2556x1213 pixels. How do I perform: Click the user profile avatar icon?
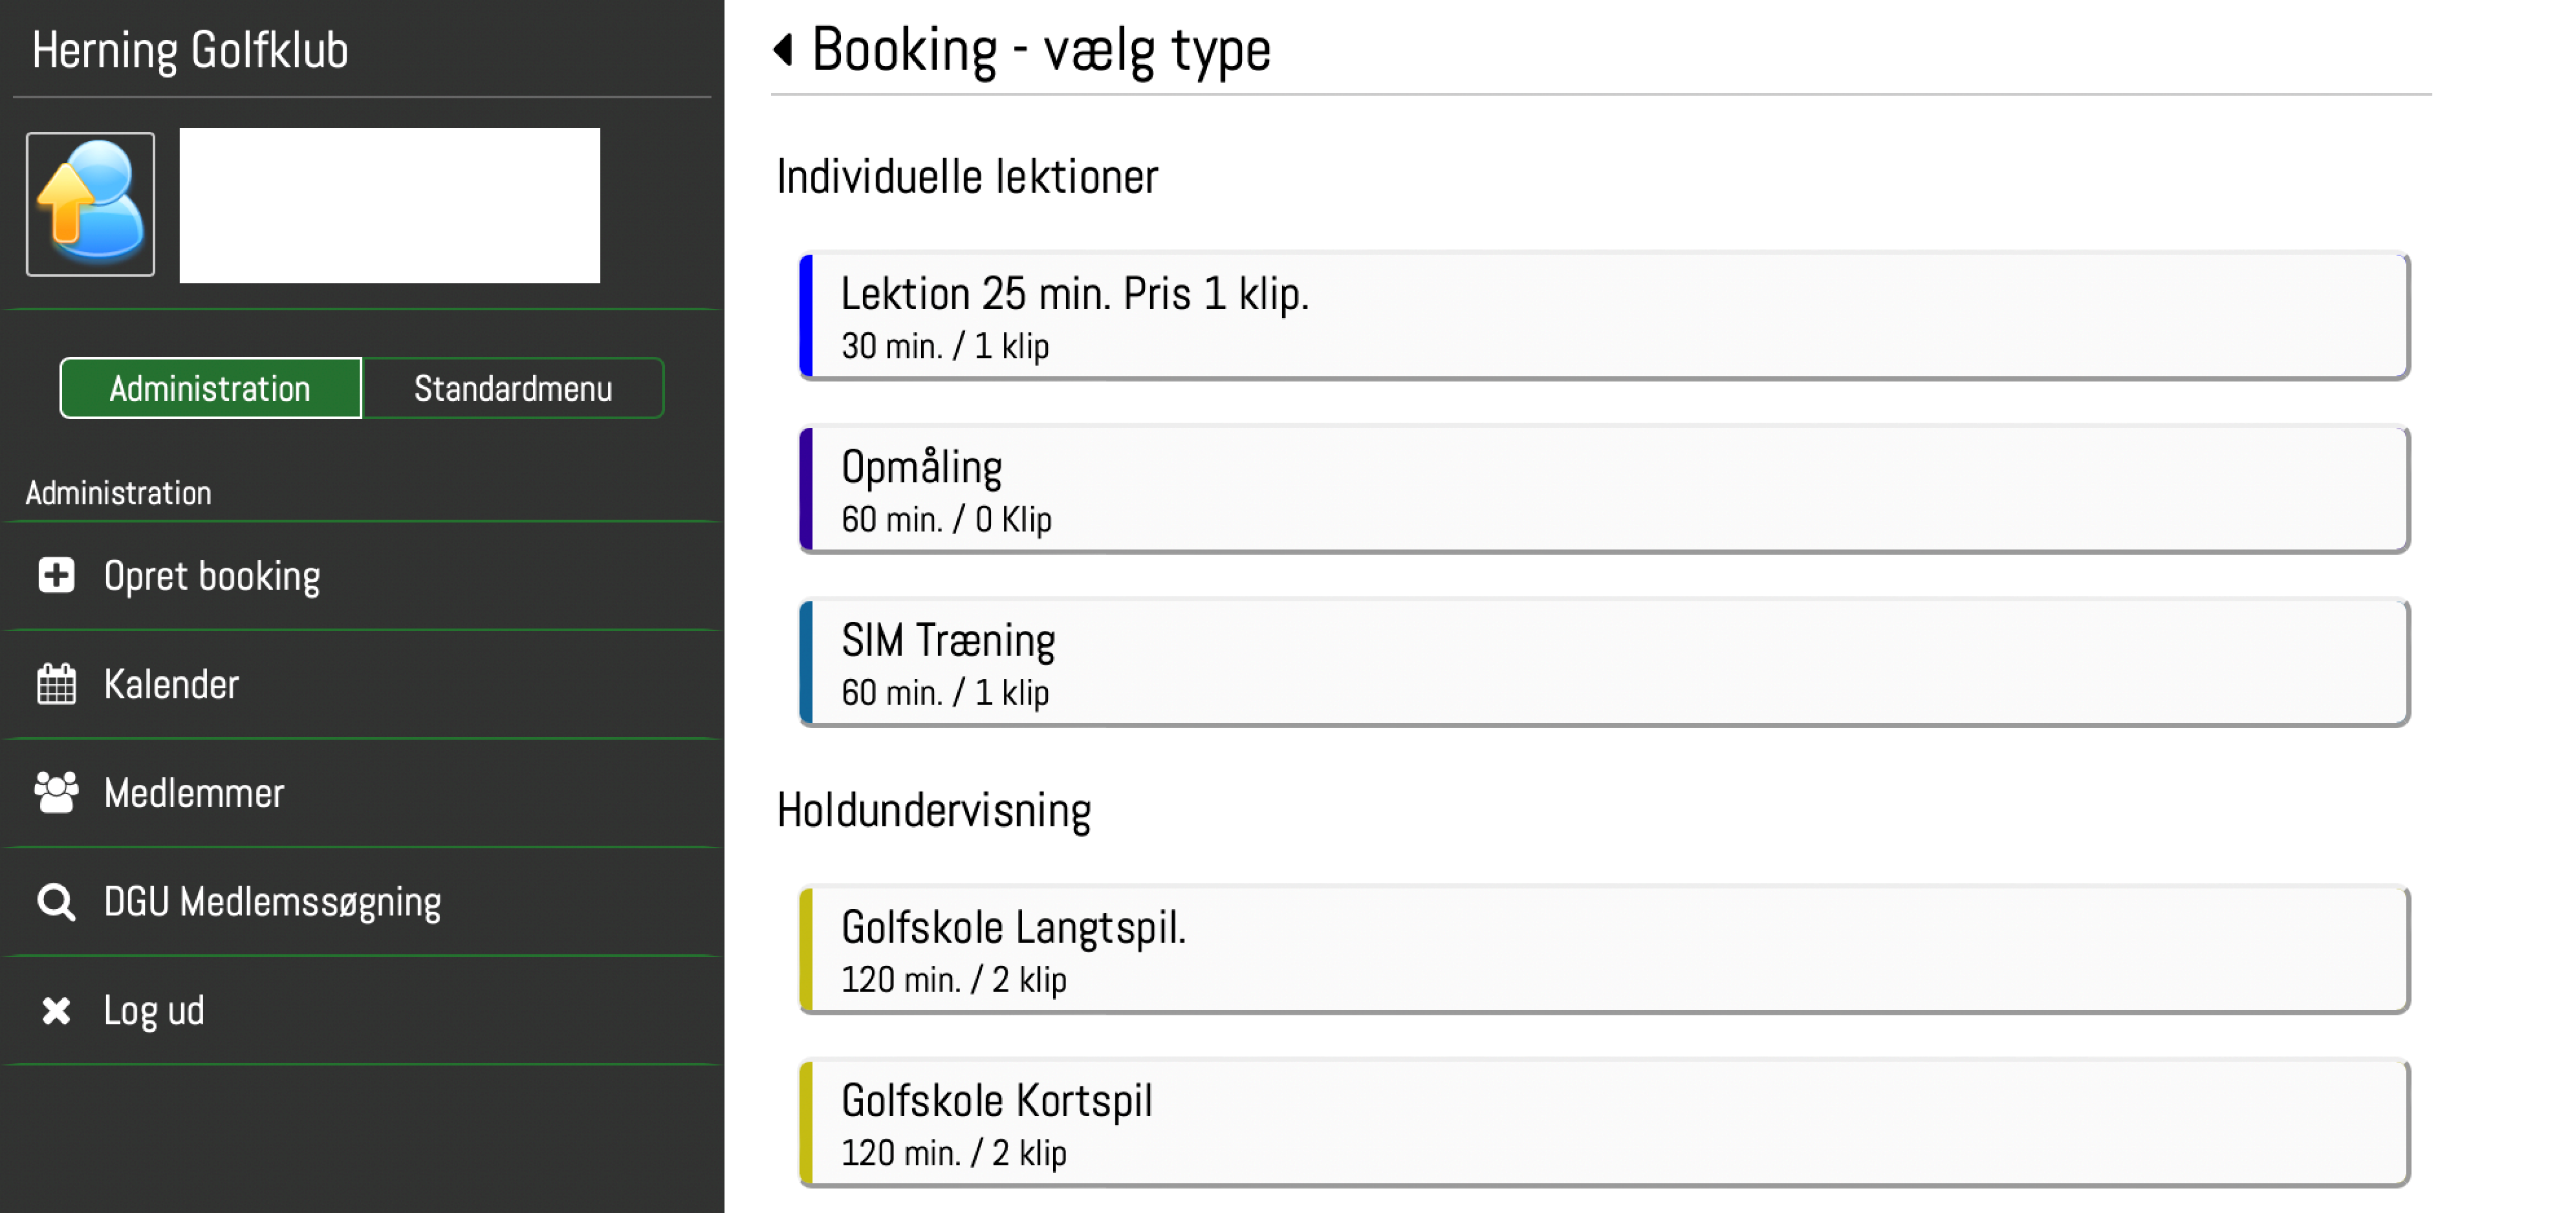[91, 204]
